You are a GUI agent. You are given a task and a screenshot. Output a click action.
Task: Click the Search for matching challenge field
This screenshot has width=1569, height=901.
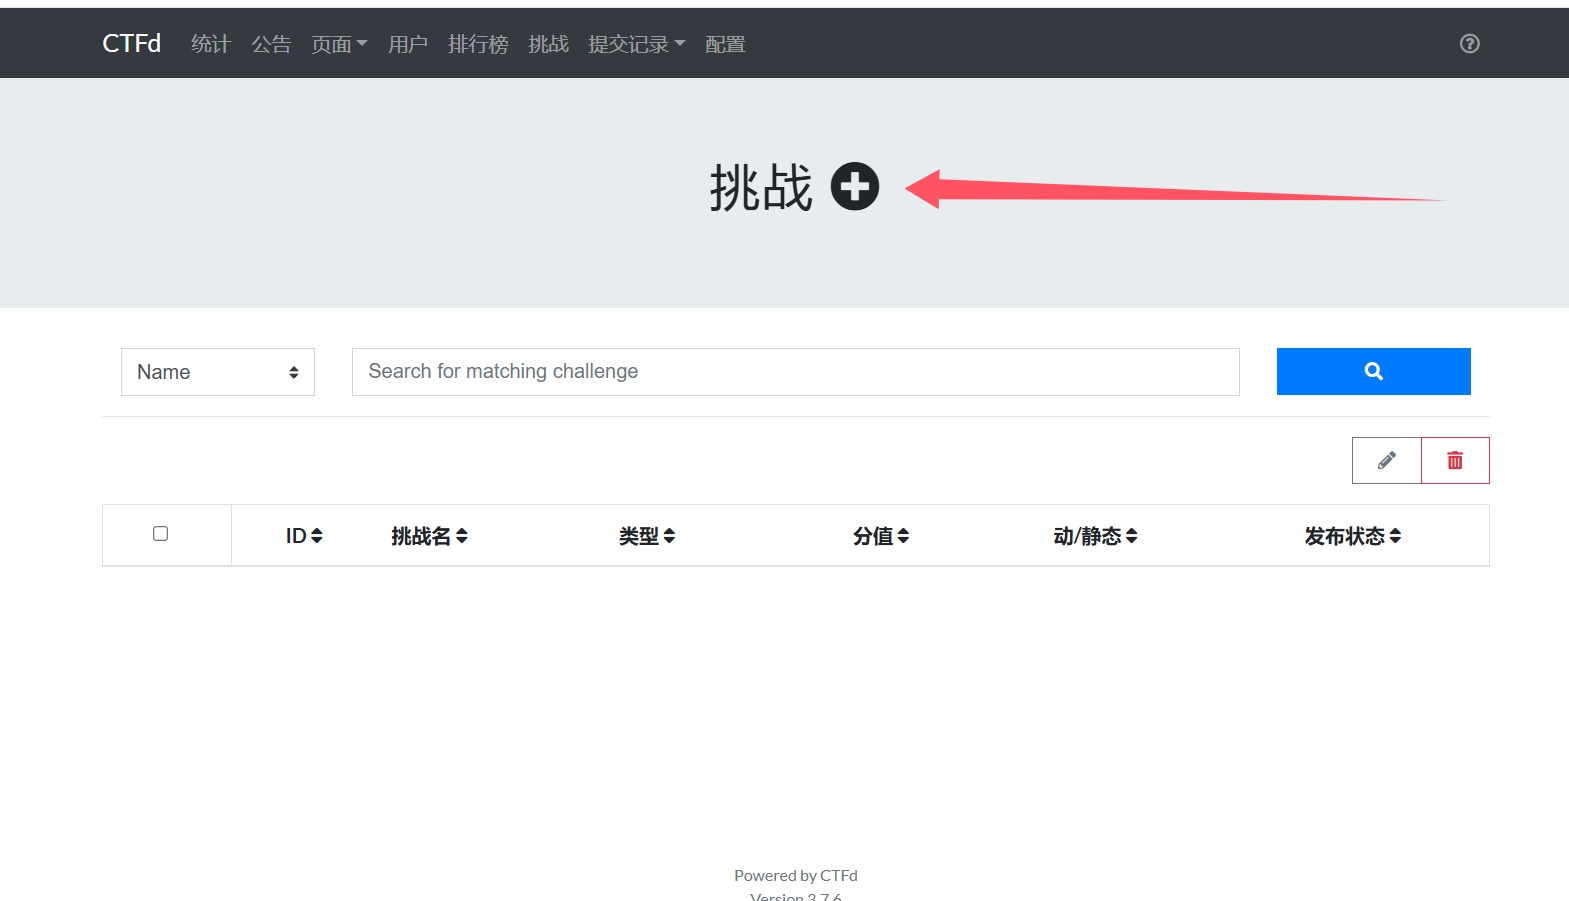(x=795, y=372)
